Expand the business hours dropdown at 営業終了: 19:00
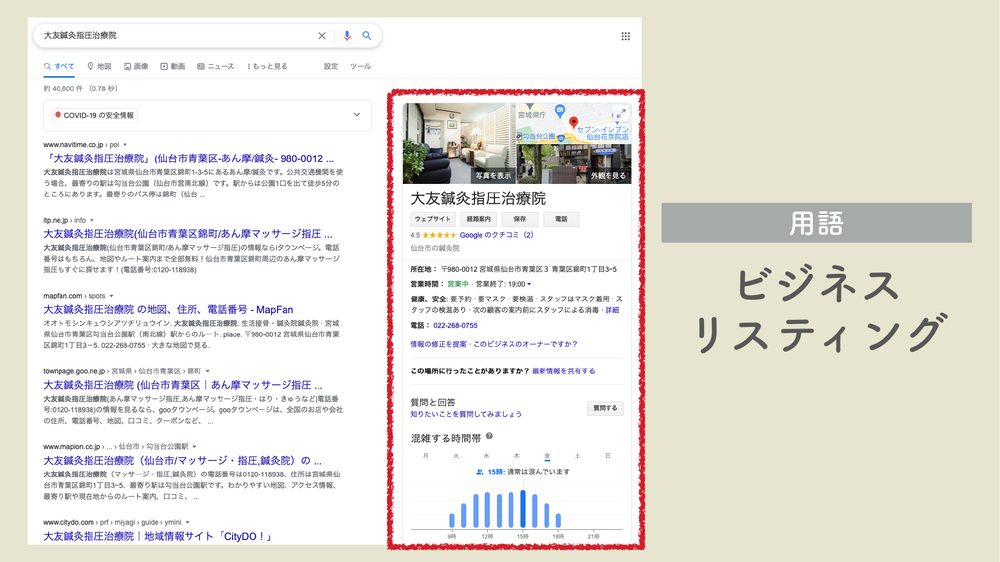 [529, 285]
